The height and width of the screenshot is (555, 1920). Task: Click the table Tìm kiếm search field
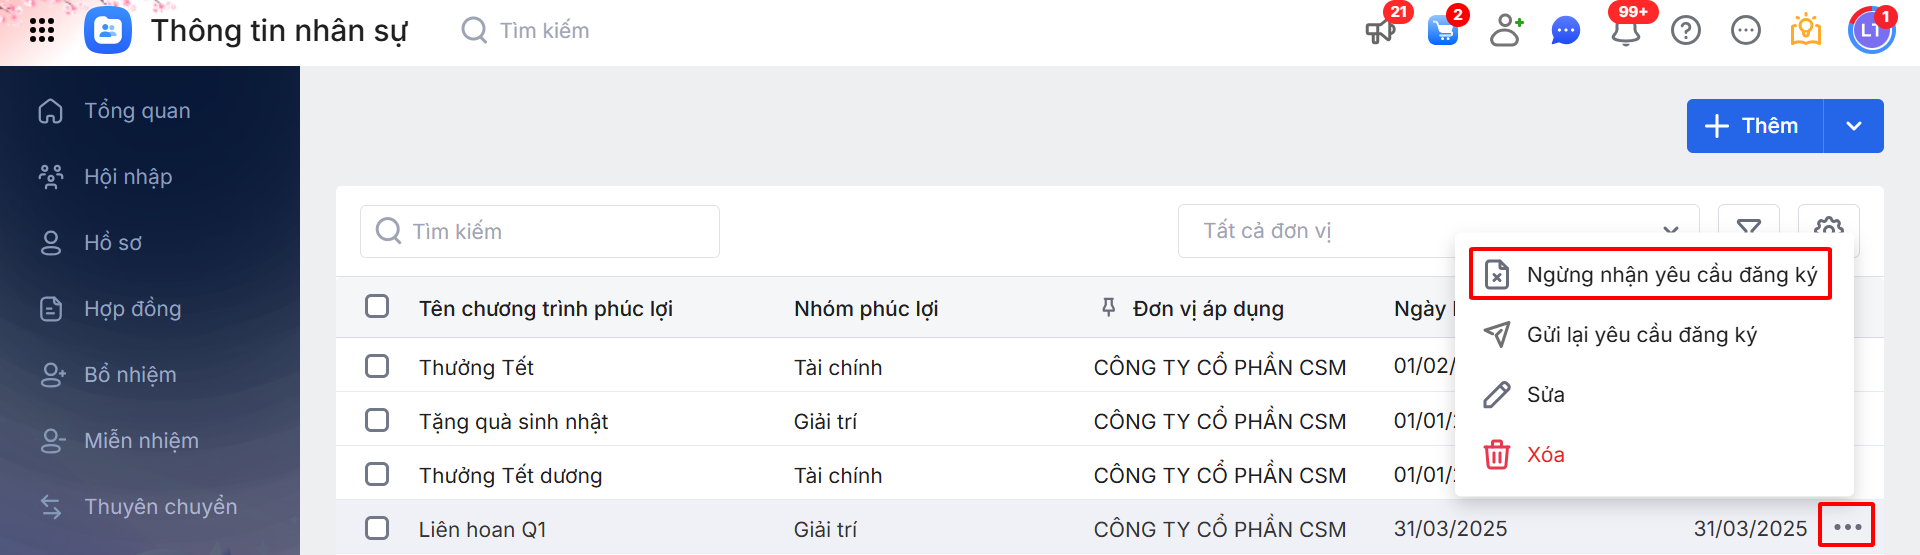(540, 232)
